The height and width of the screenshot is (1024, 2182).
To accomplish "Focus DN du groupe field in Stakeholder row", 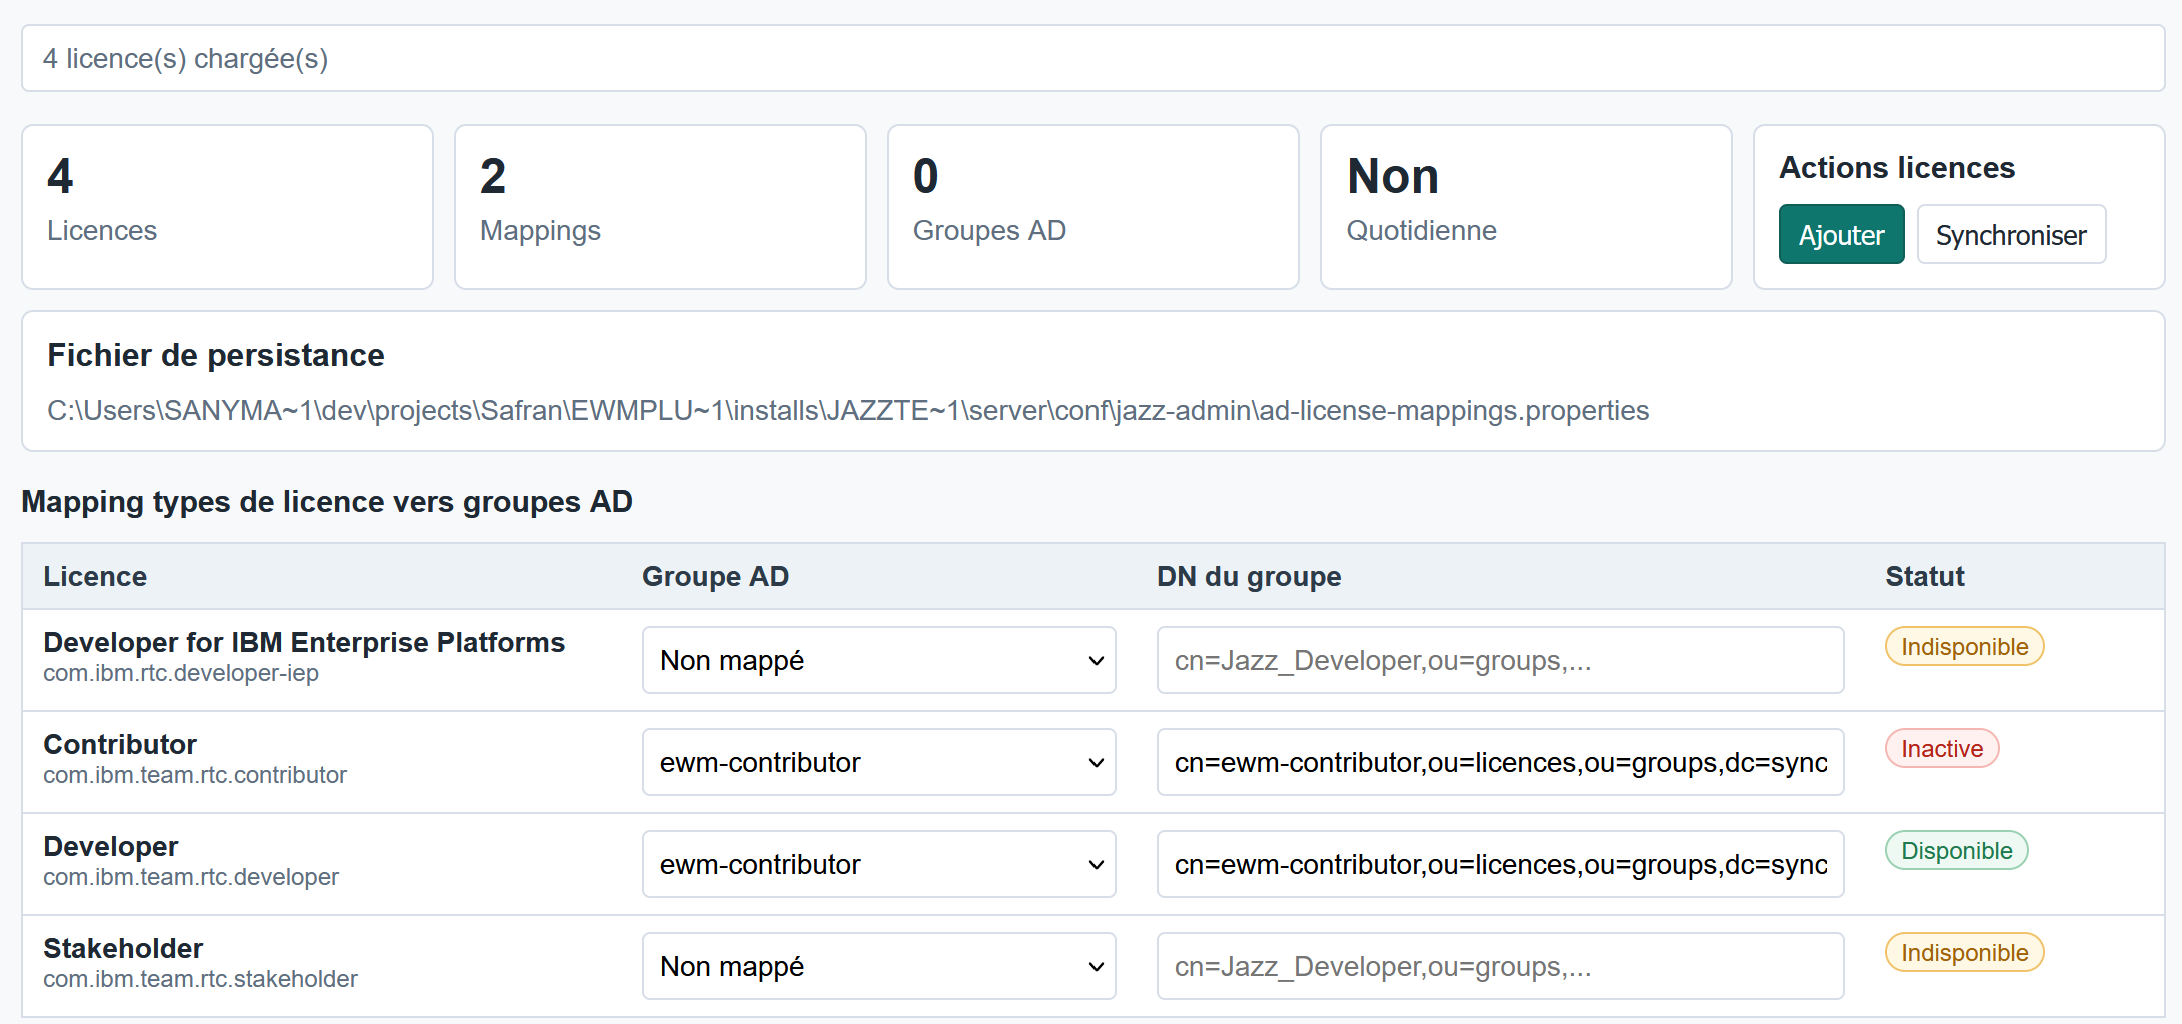I will pyautogui.click(x=1500, y=966).
